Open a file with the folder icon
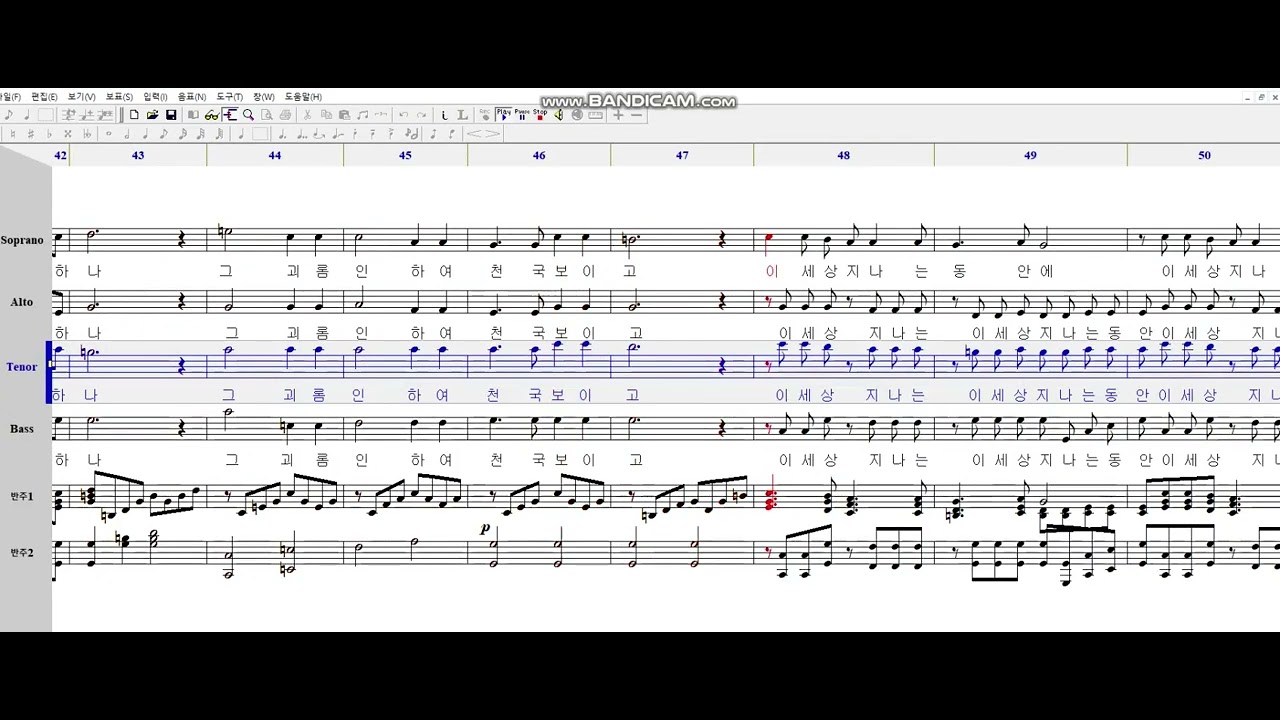This screenshot has width=1280, height=720. coord(152,115)
